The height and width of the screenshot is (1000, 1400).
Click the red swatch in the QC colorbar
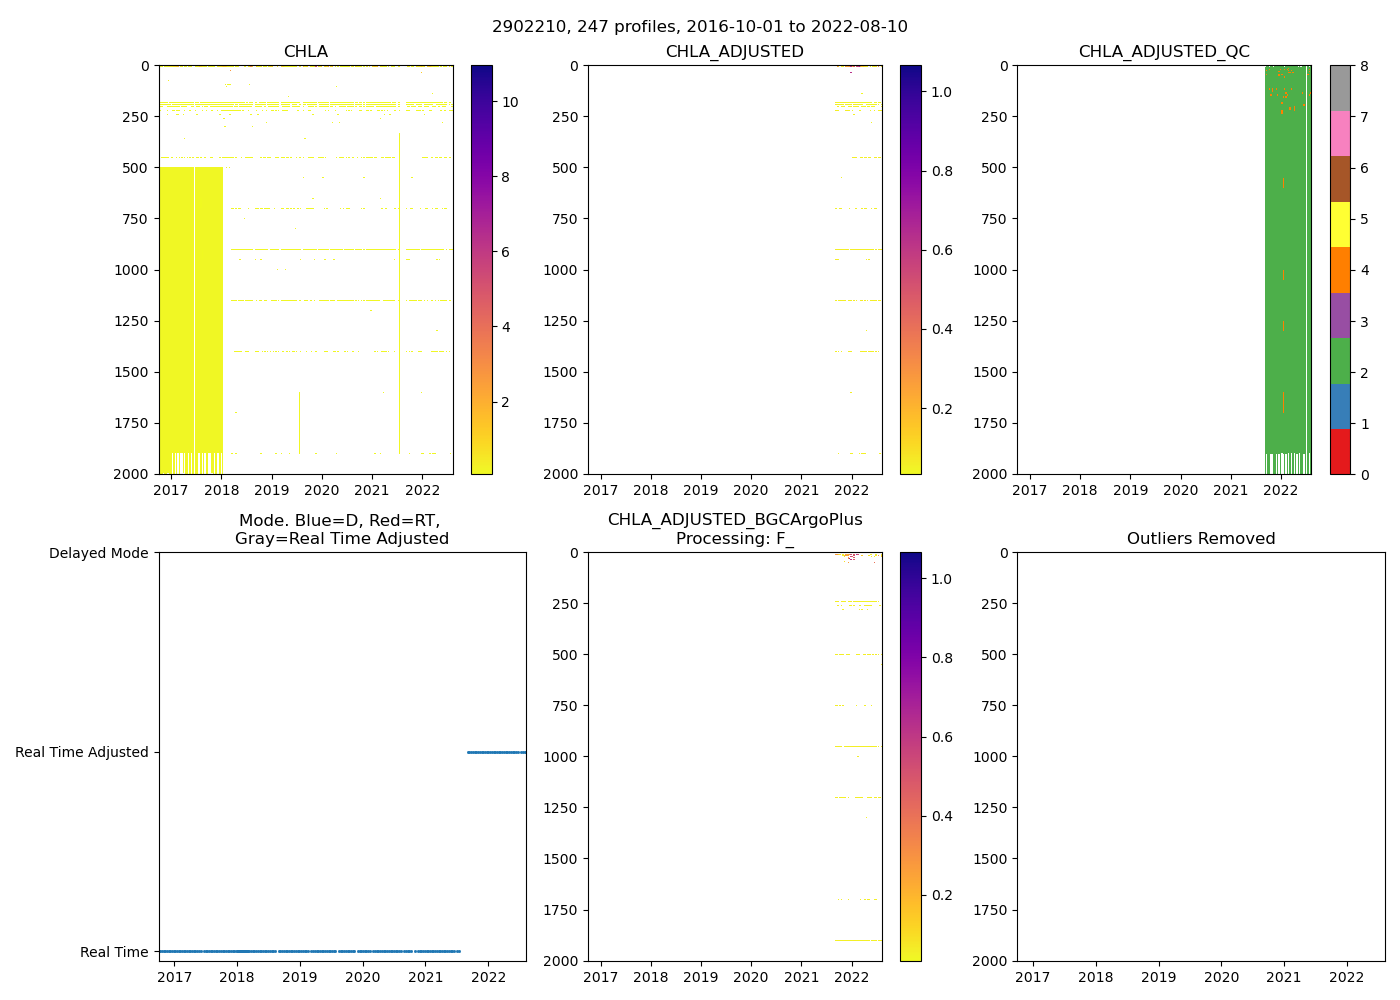(1340, 452)
